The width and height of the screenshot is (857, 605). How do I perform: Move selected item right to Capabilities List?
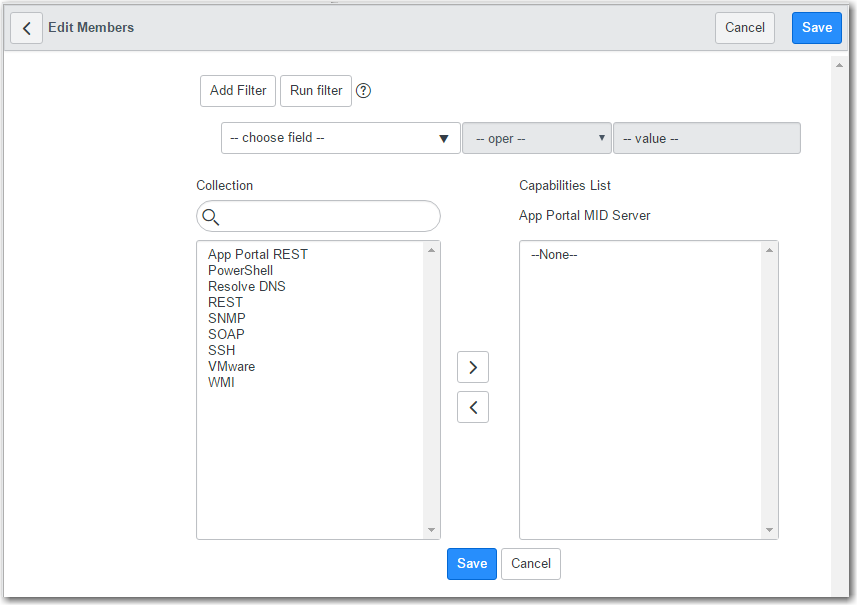[473, 367]
